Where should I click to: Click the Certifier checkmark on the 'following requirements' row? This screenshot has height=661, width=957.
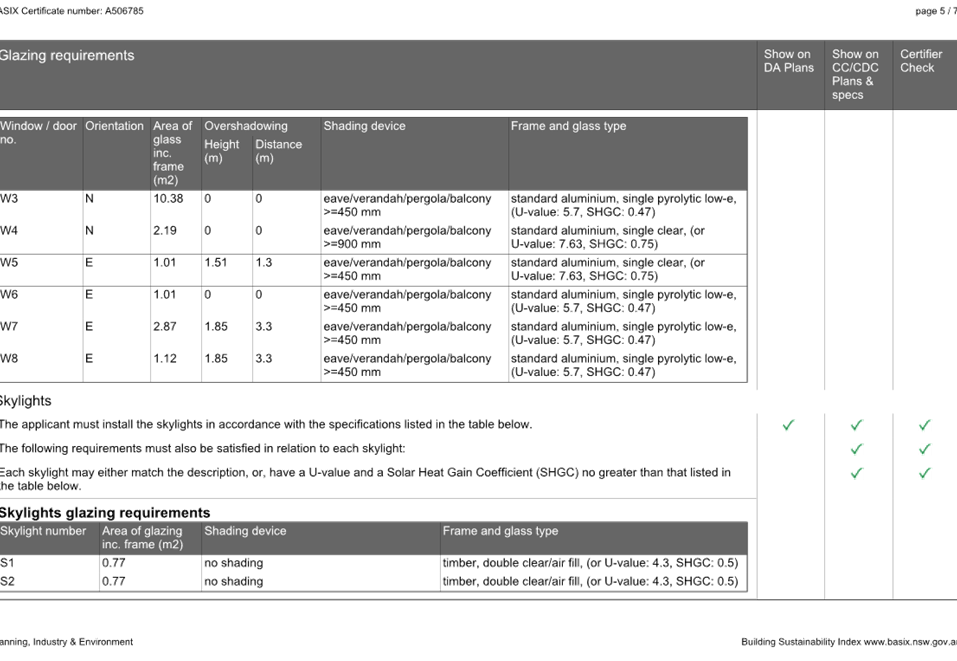coord(925,449)
